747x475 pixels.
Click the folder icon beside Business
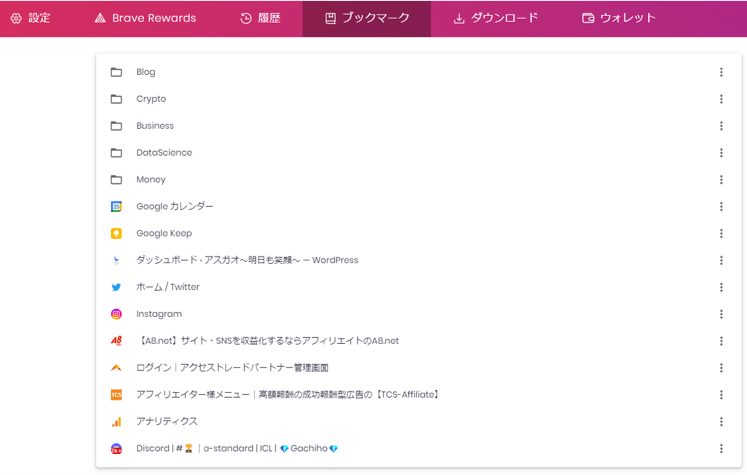pyautogui.click(x=116, y=126)
